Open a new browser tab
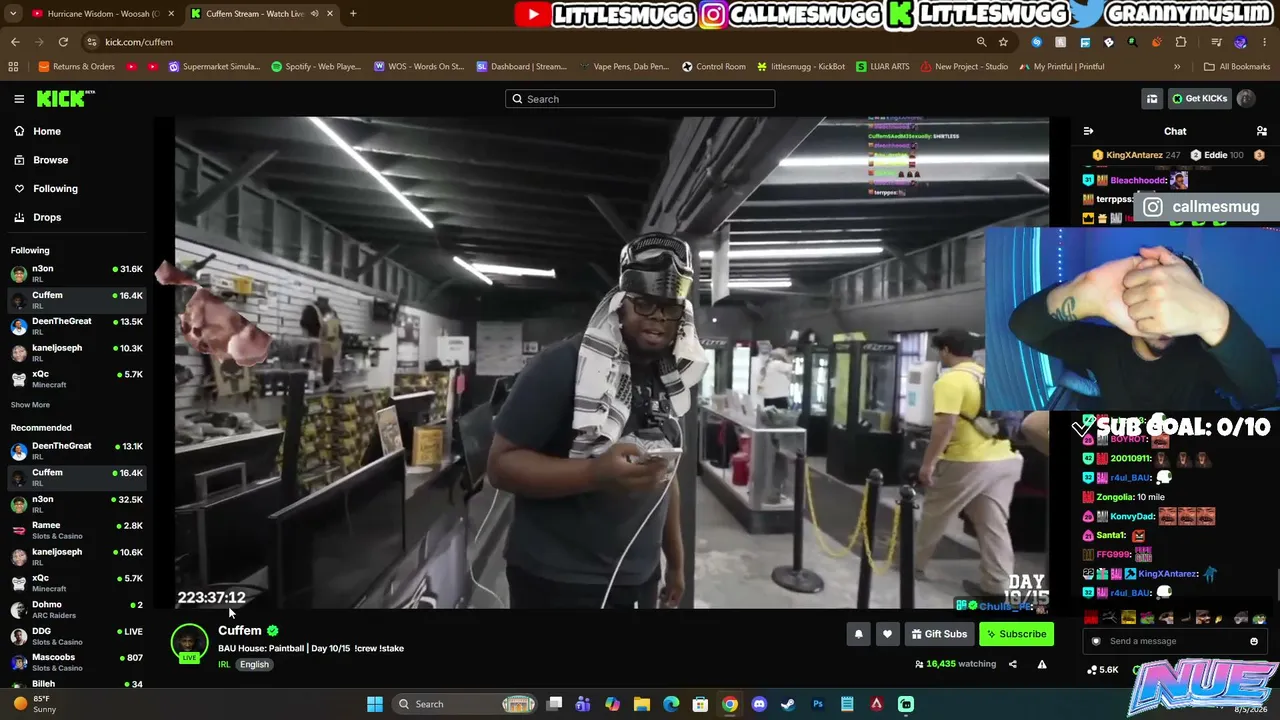Screen dimensions: 1280x720 coord(353,14)
